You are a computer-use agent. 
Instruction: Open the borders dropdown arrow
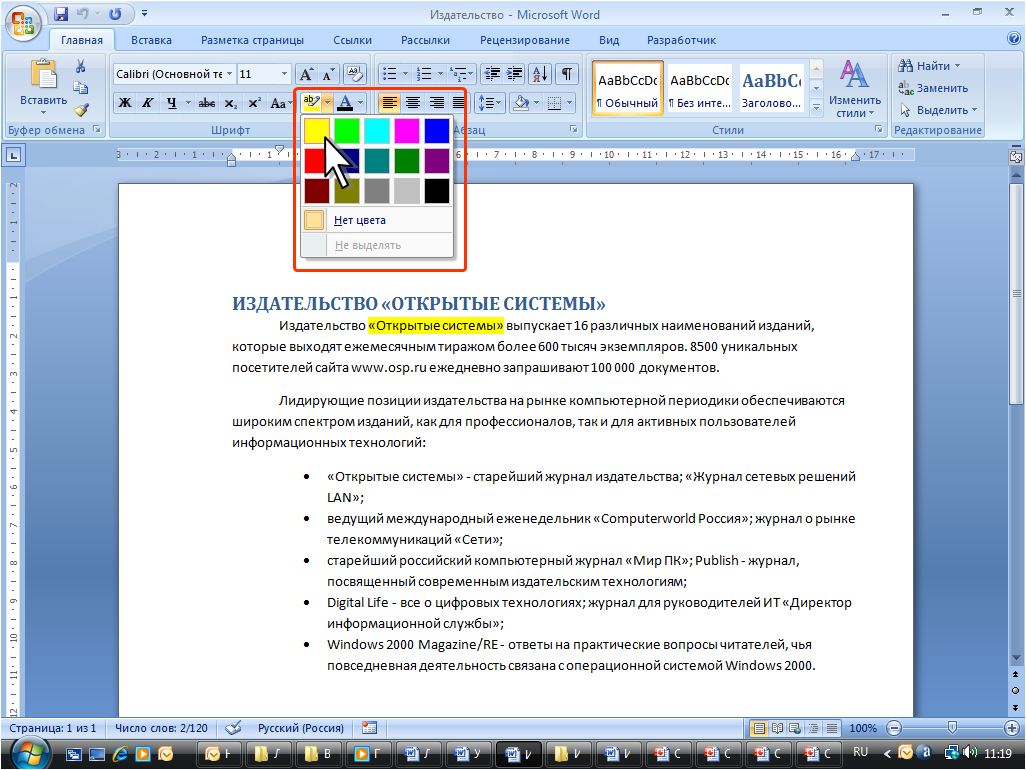click(569, 103)
